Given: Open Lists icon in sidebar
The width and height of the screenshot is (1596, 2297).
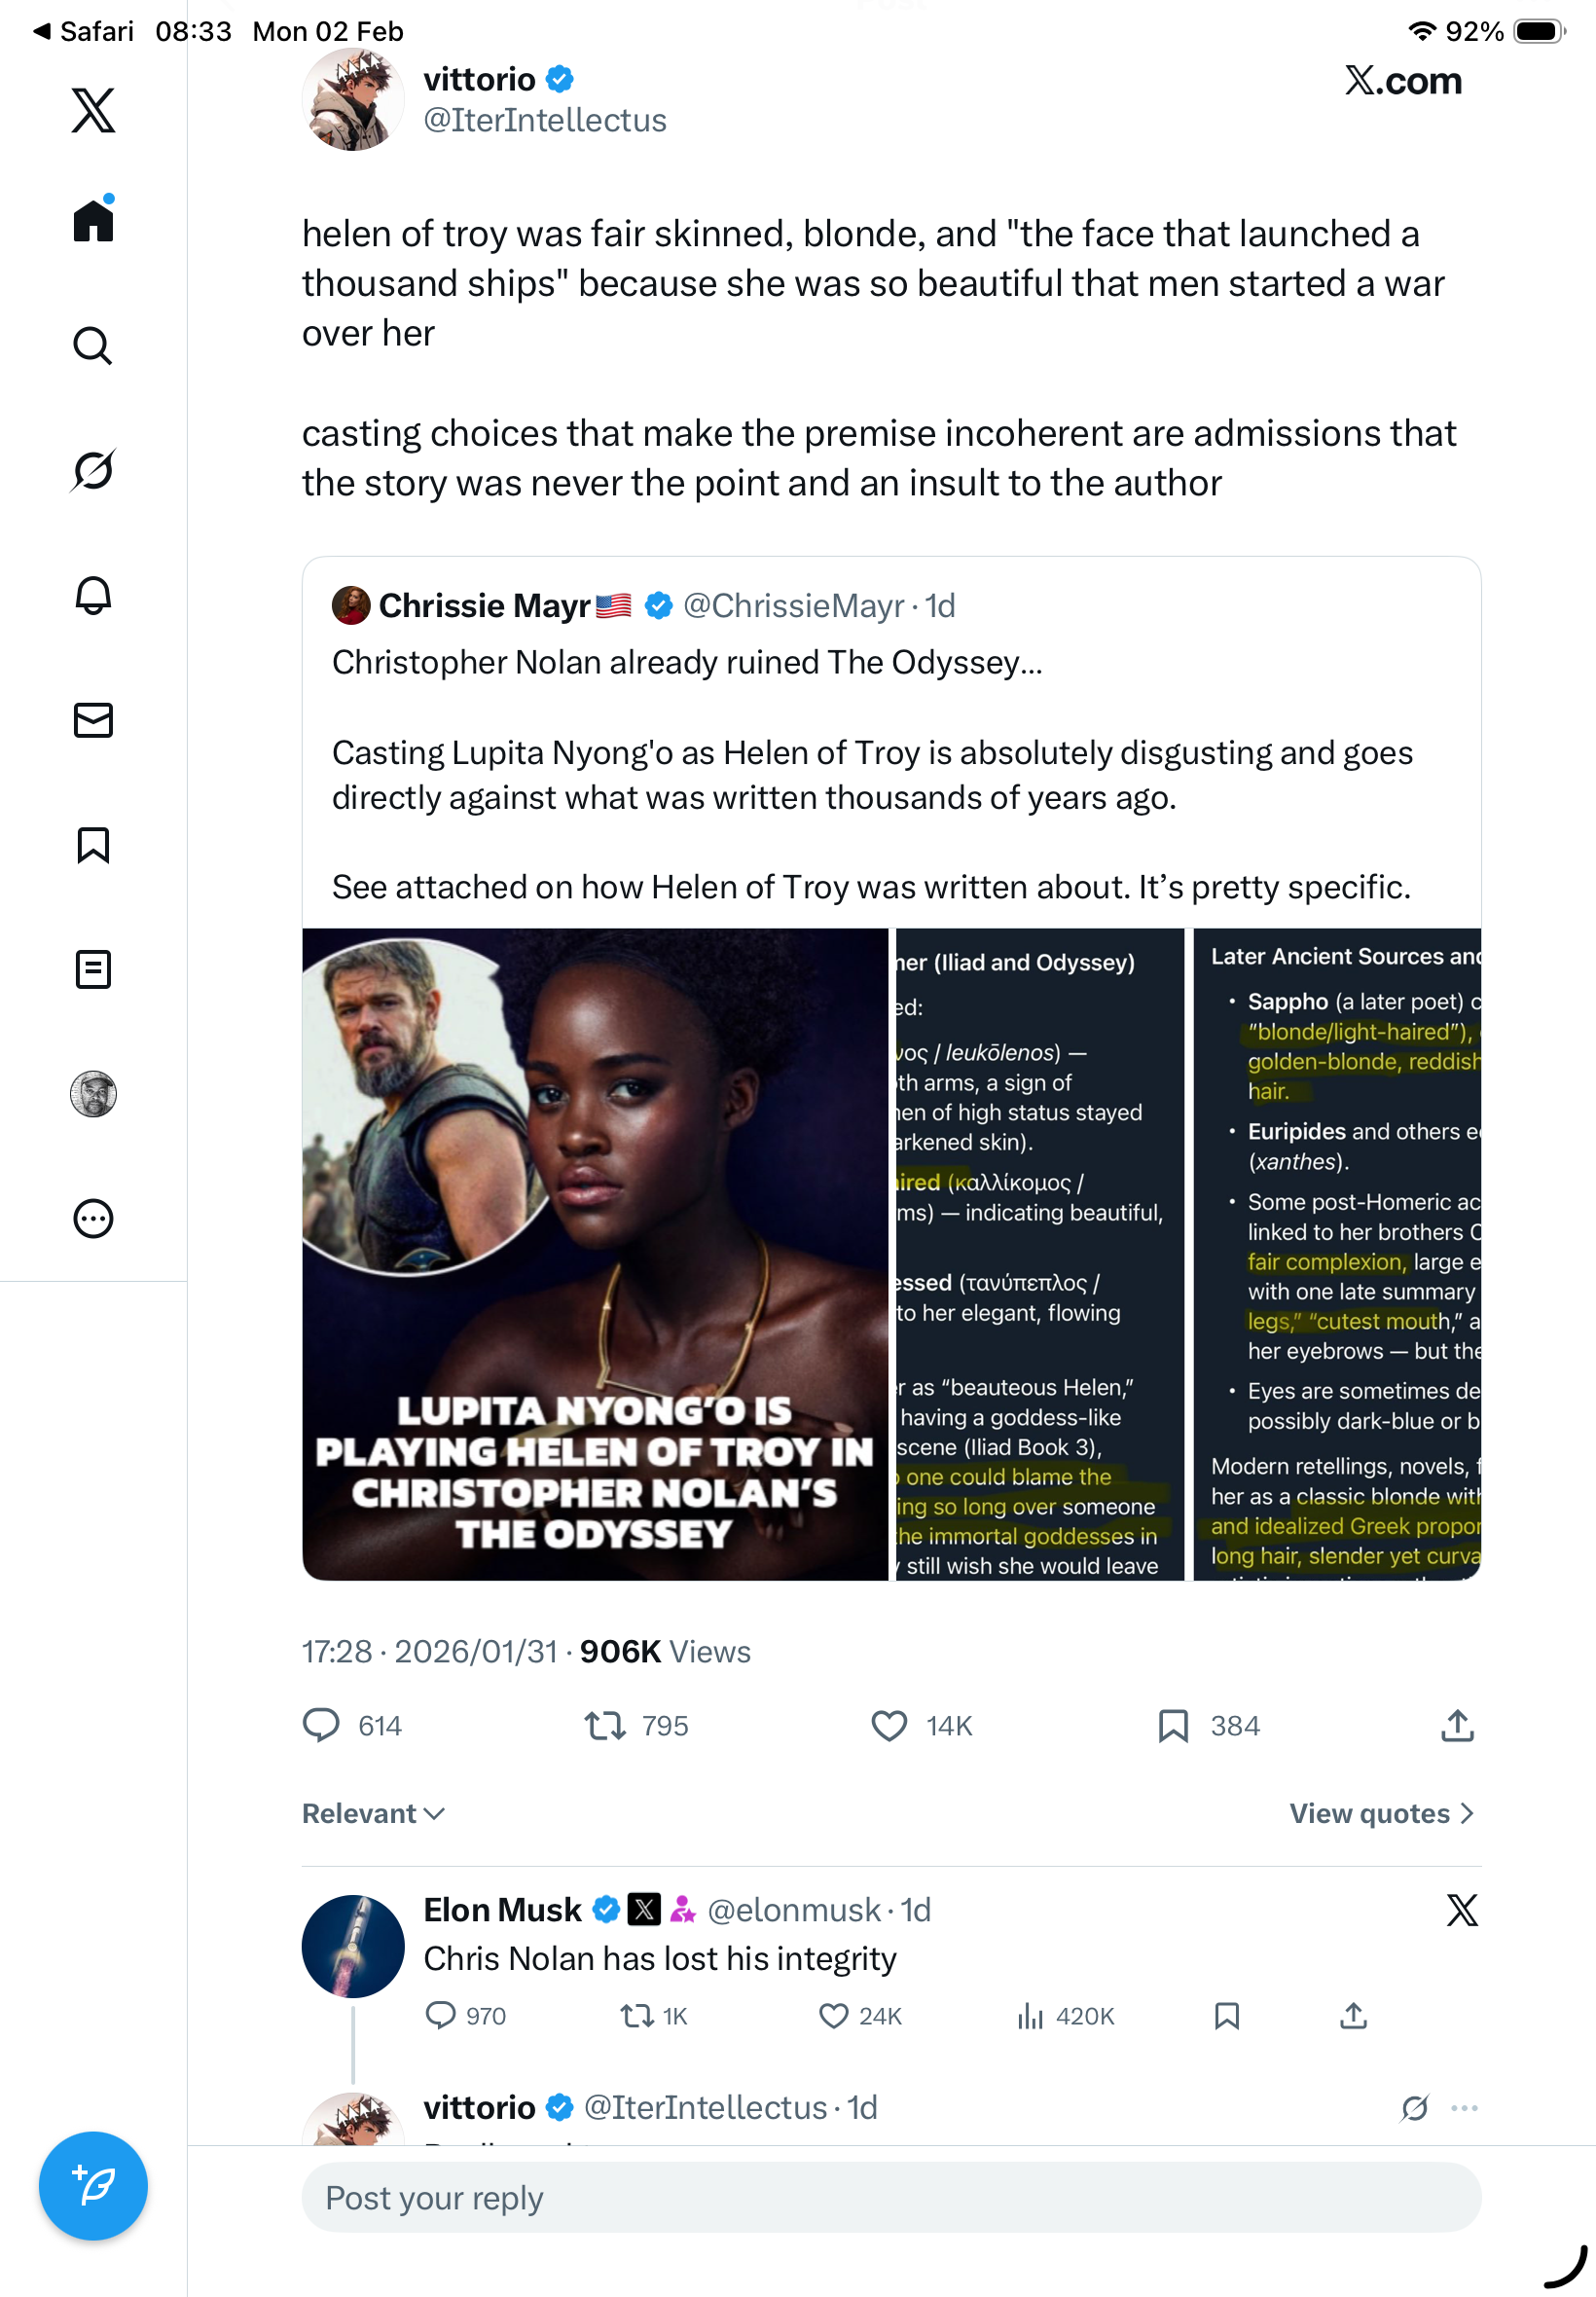Looking at the screenshot, I should tap(93, 969).
